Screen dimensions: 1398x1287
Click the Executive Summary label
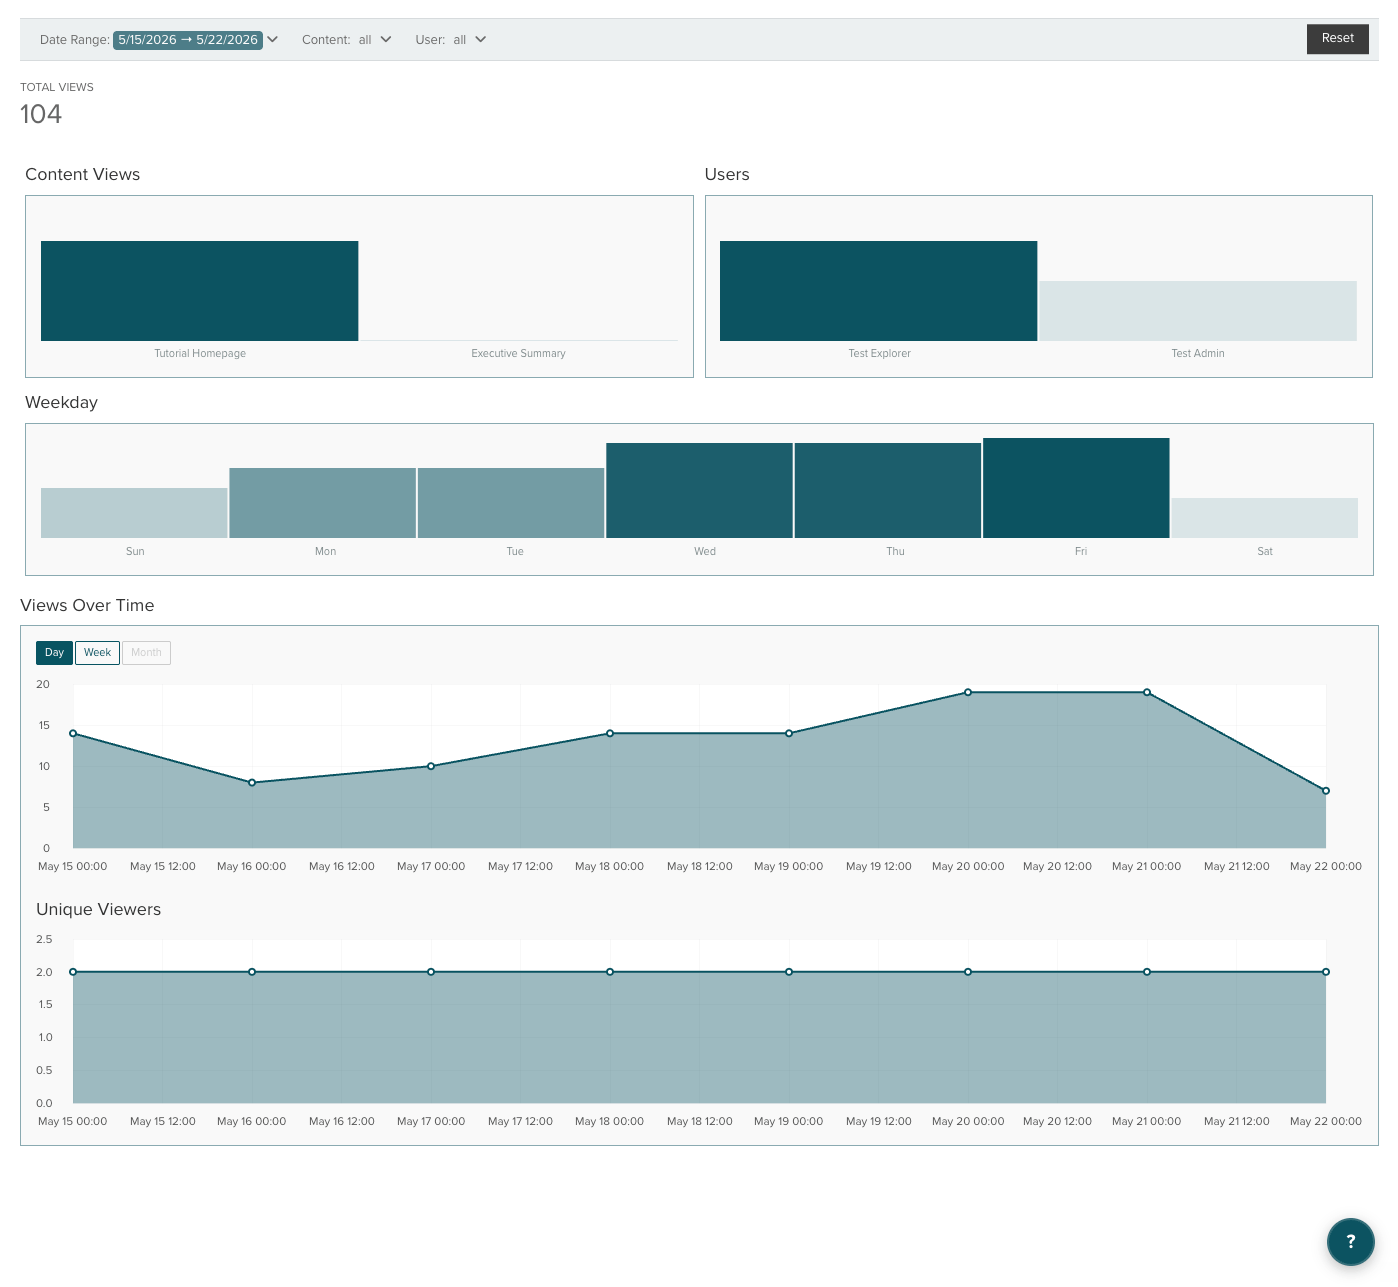tap(518, 353)
